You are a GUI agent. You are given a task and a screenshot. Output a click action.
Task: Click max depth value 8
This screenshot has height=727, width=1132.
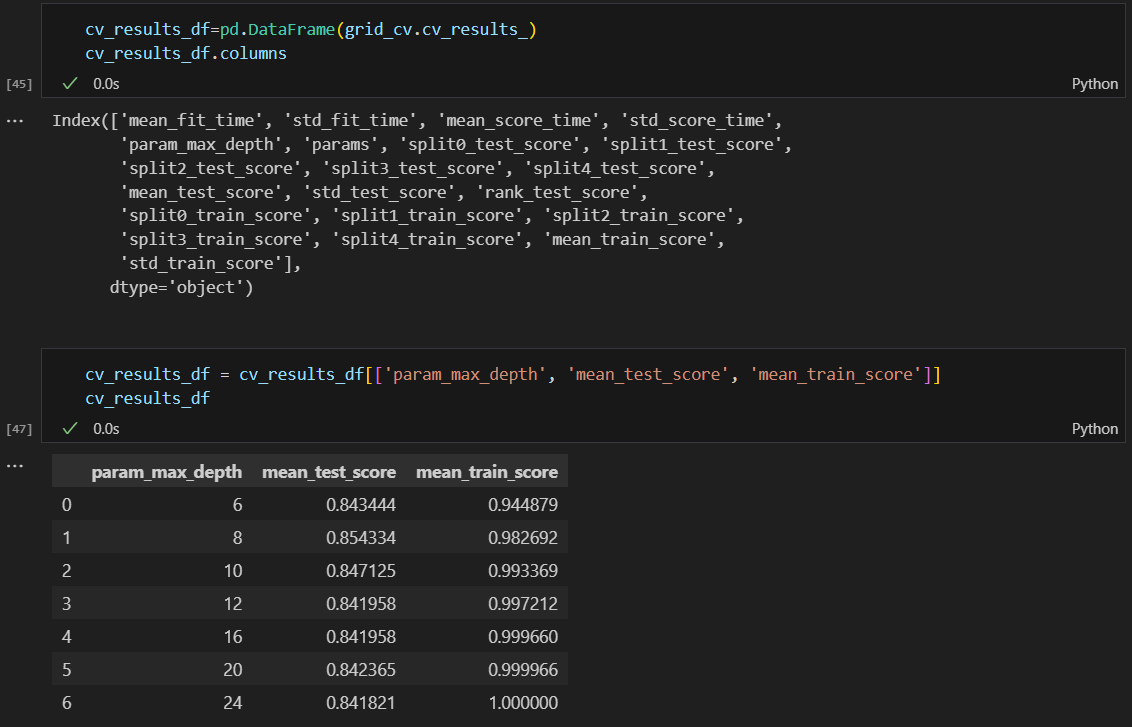[238, 538]
